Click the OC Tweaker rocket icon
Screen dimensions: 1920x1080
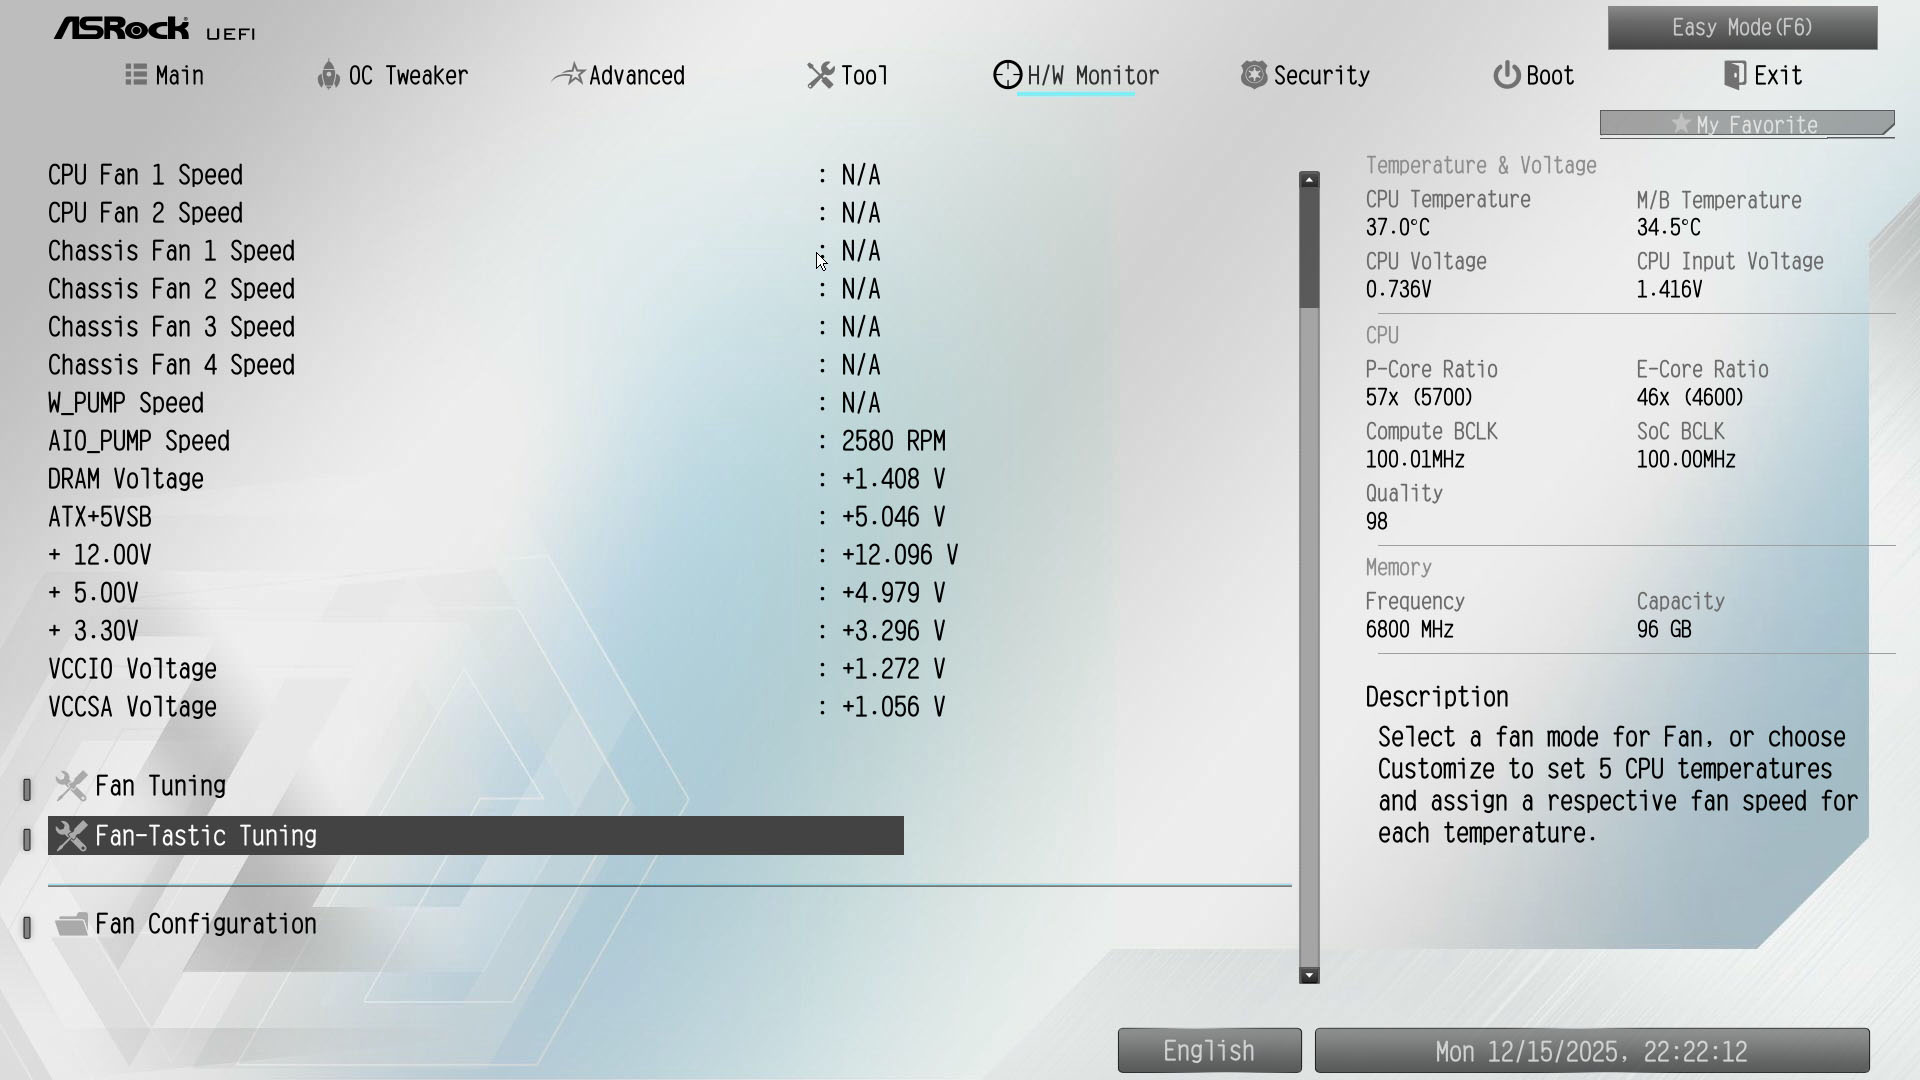[328, 75]
